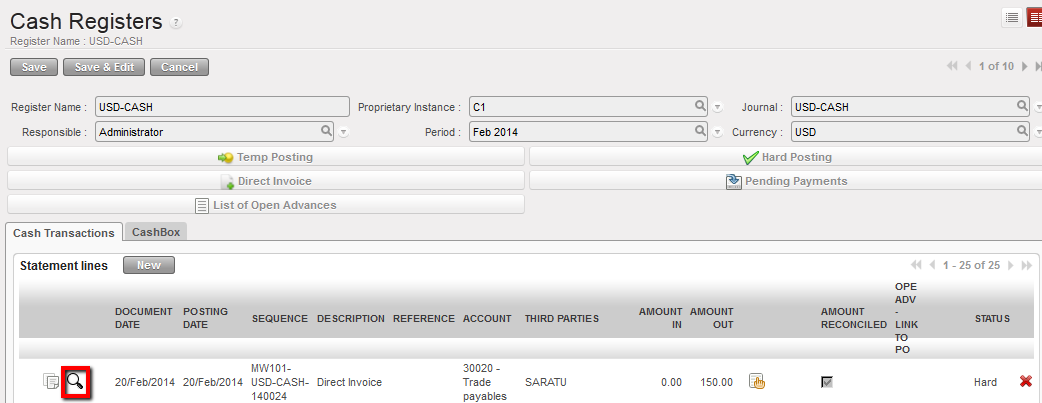Click the Hard Posting button
Screen dimensions: 1042x403
pyautogui.click(x=785, y=157)
